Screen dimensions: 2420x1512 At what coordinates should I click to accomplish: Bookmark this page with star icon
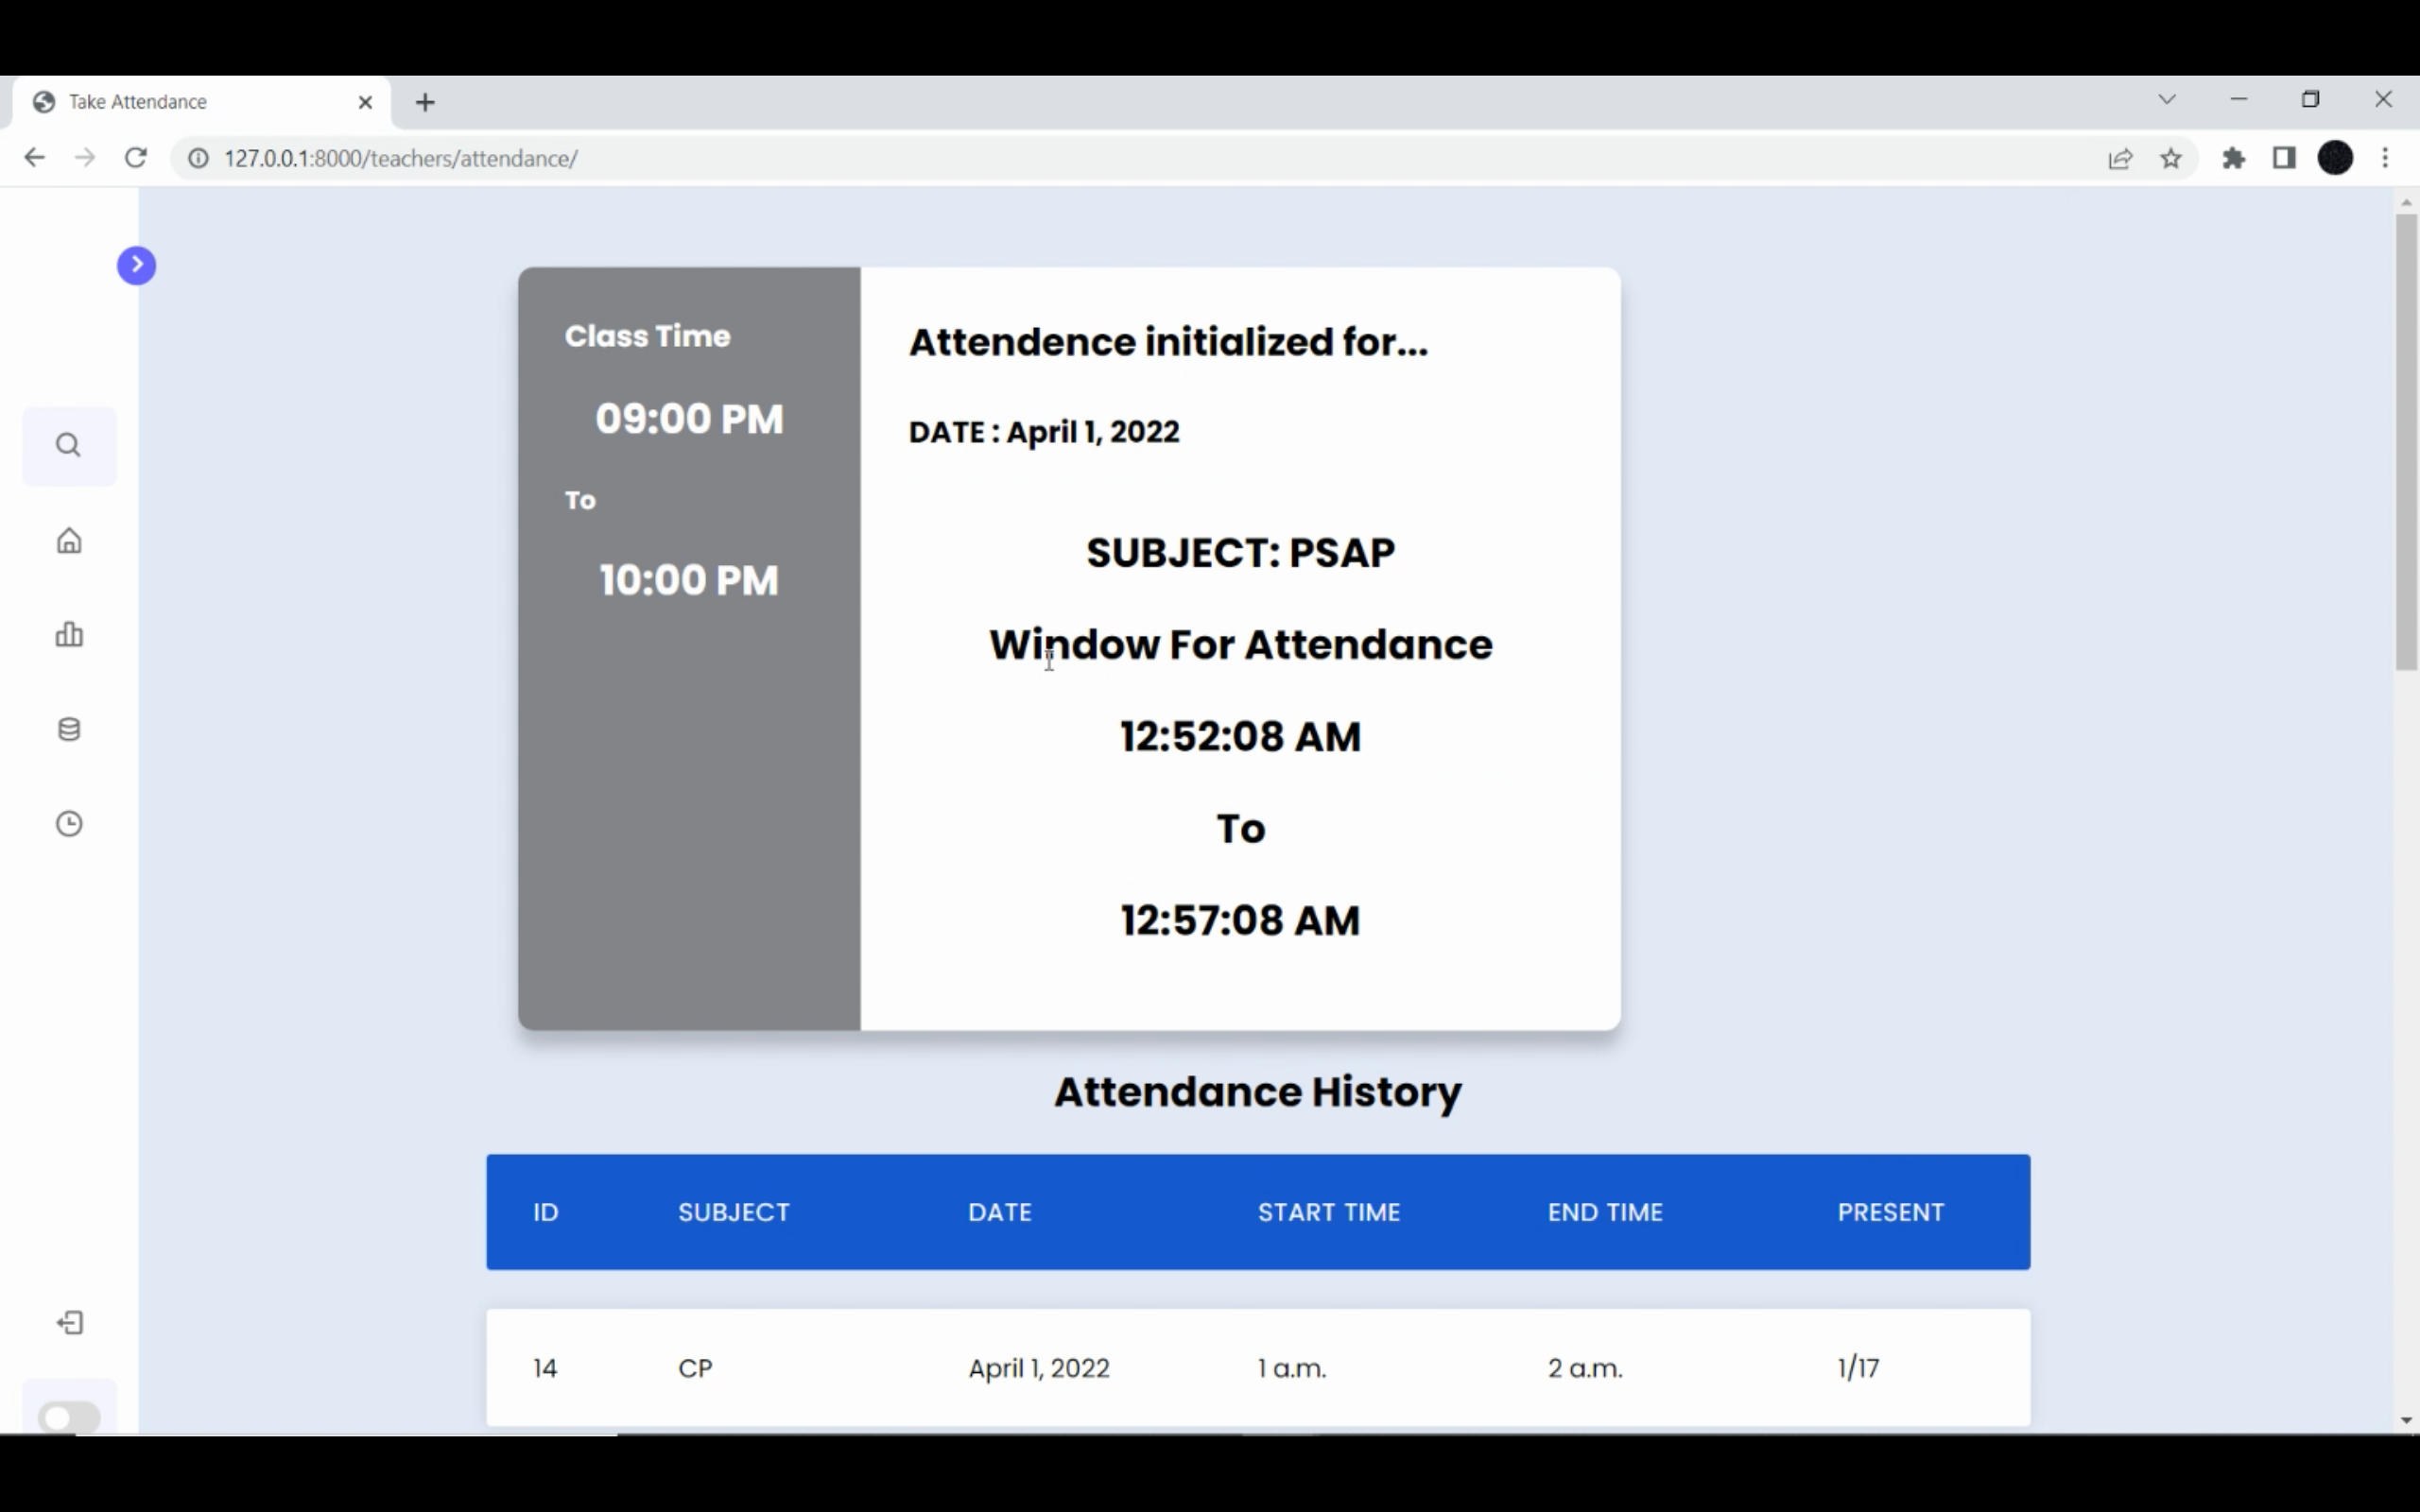click(2171, 158)
